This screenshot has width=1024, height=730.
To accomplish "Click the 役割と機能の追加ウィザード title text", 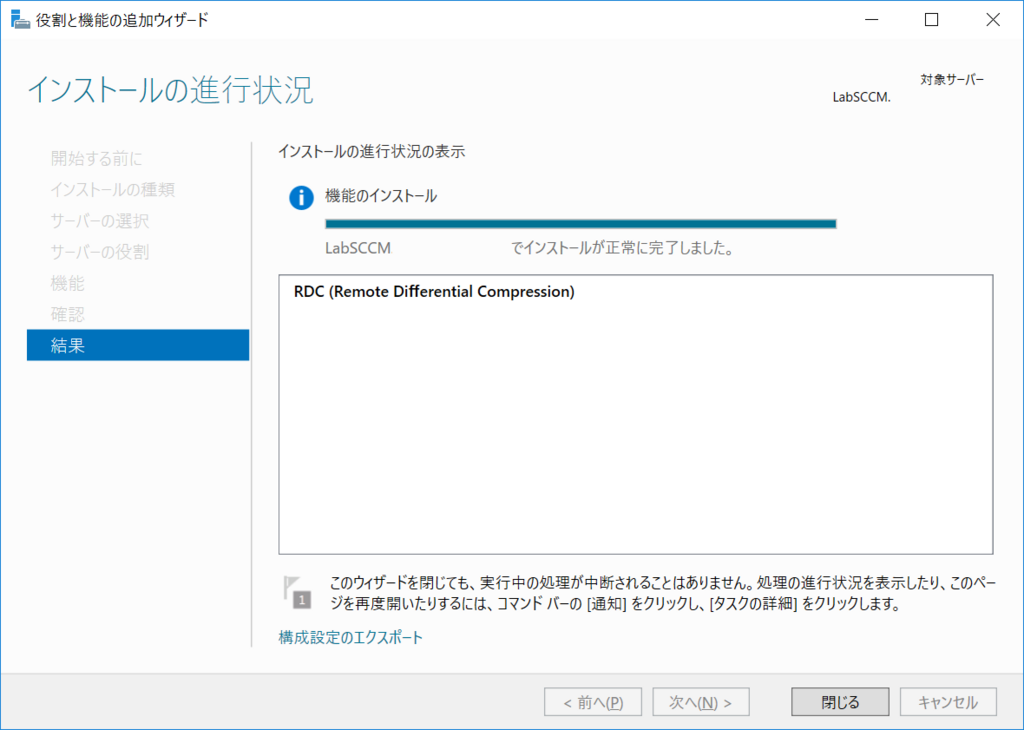I will (122, 20).
